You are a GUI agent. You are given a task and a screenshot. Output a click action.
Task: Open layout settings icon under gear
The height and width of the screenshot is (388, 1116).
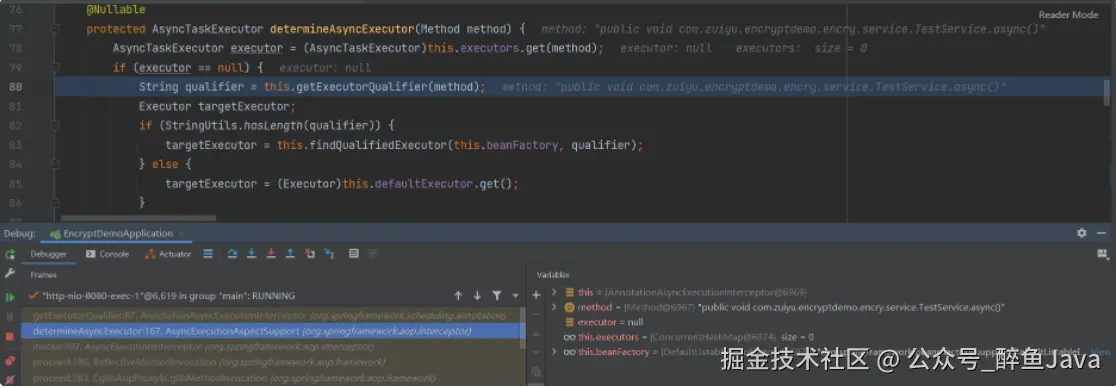click(x=1102, y=254)
